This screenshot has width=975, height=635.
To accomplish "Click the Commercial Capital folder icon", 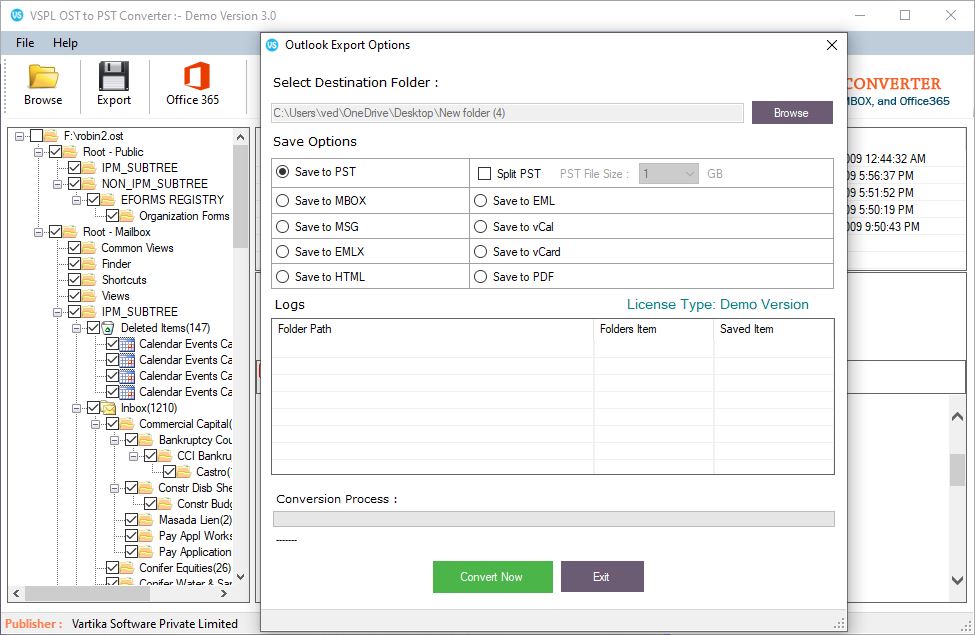I will tap(127, 424).
